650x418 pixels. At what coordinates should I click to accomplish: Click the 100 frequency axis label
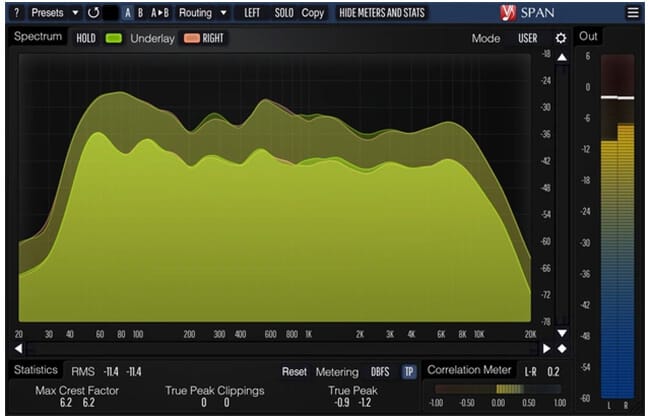coord(138,334)
